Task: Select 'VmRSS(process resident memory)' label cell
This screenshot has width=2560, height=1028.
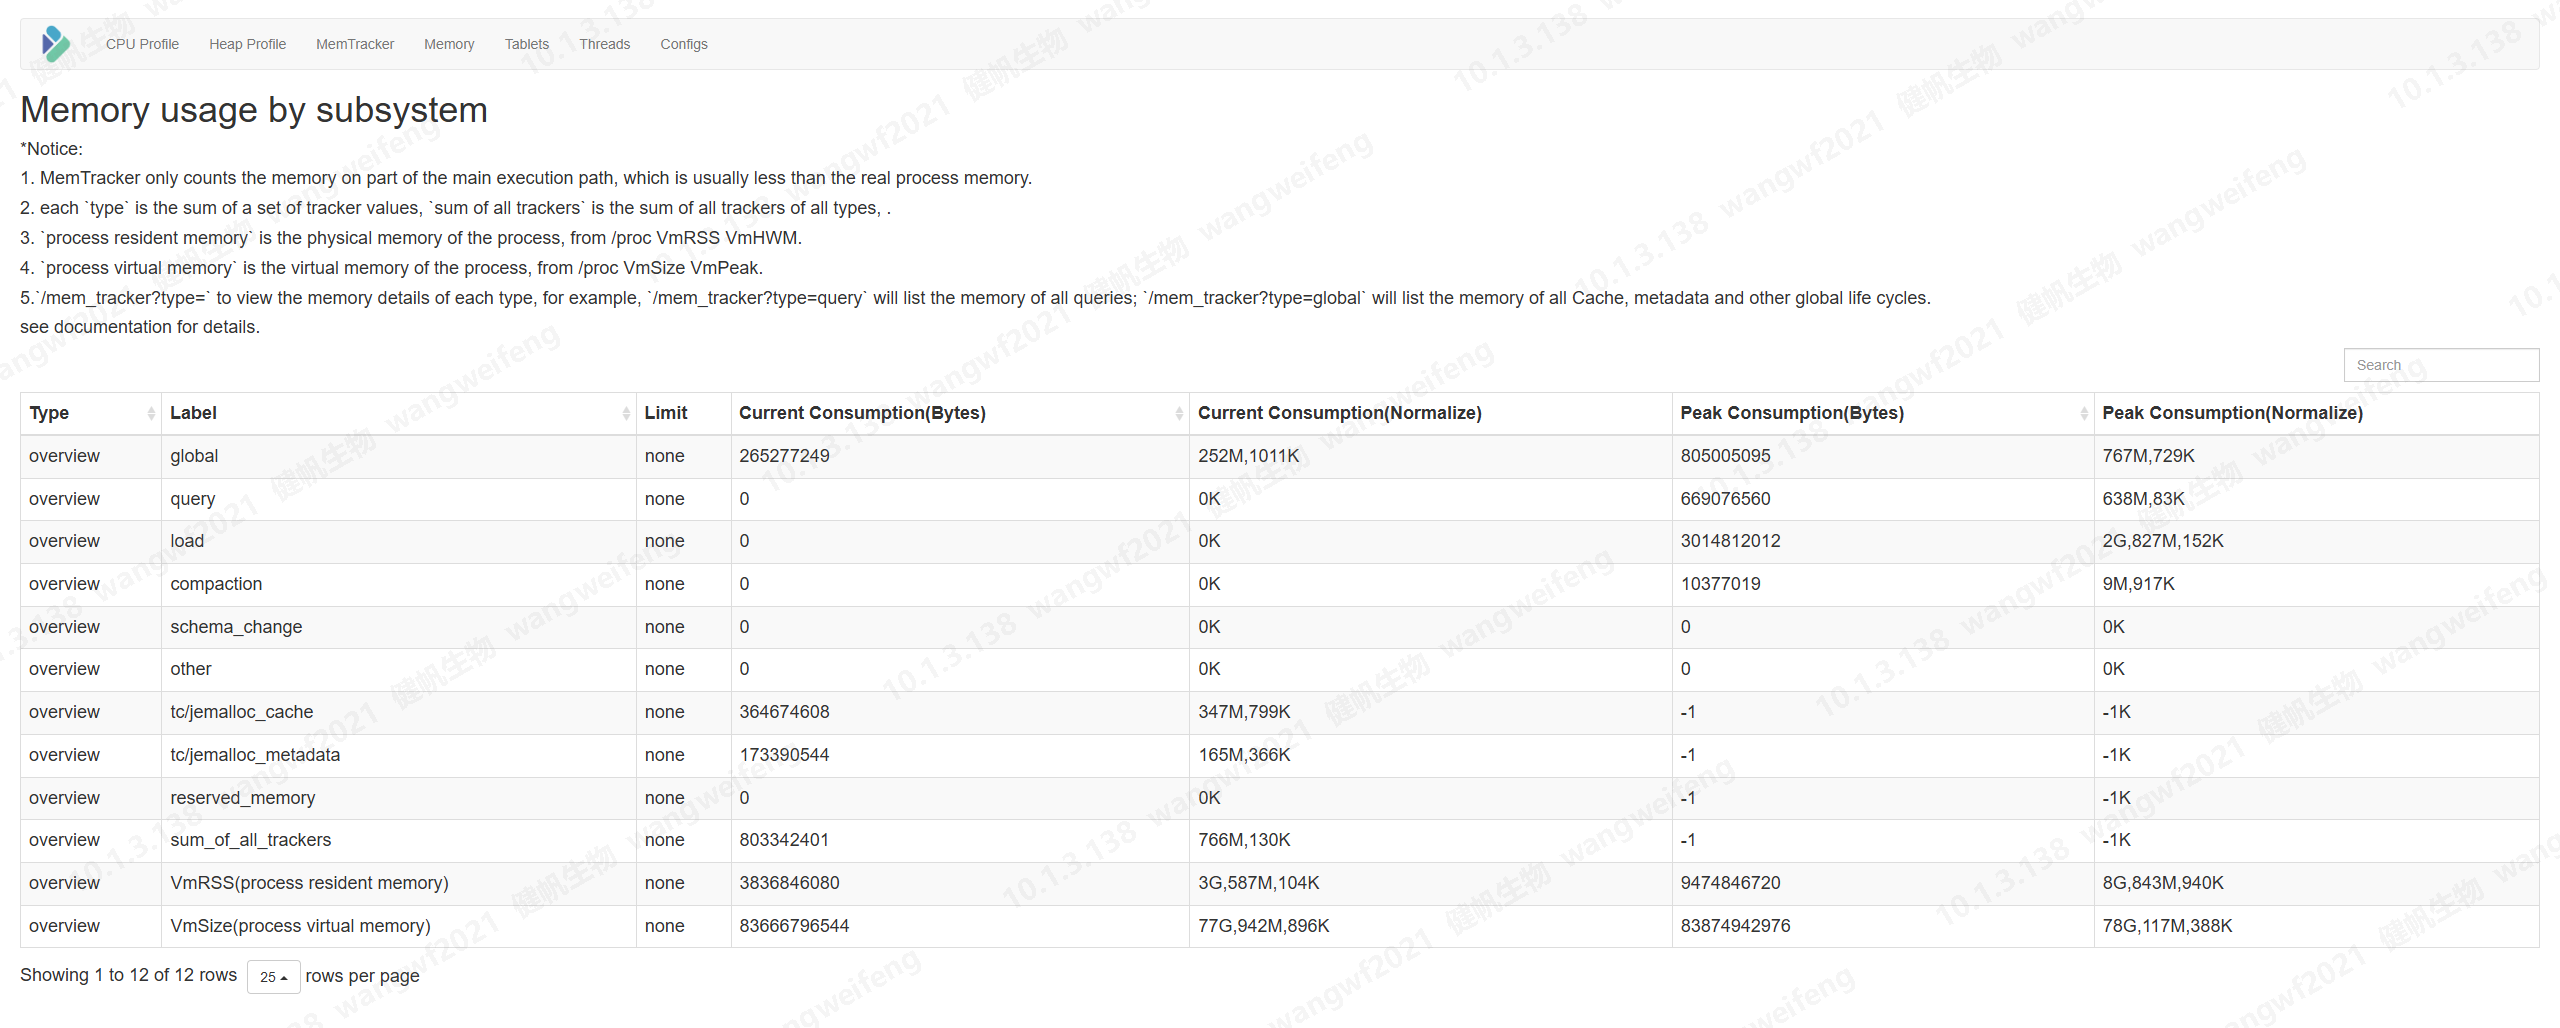Action: click(398, 883)
